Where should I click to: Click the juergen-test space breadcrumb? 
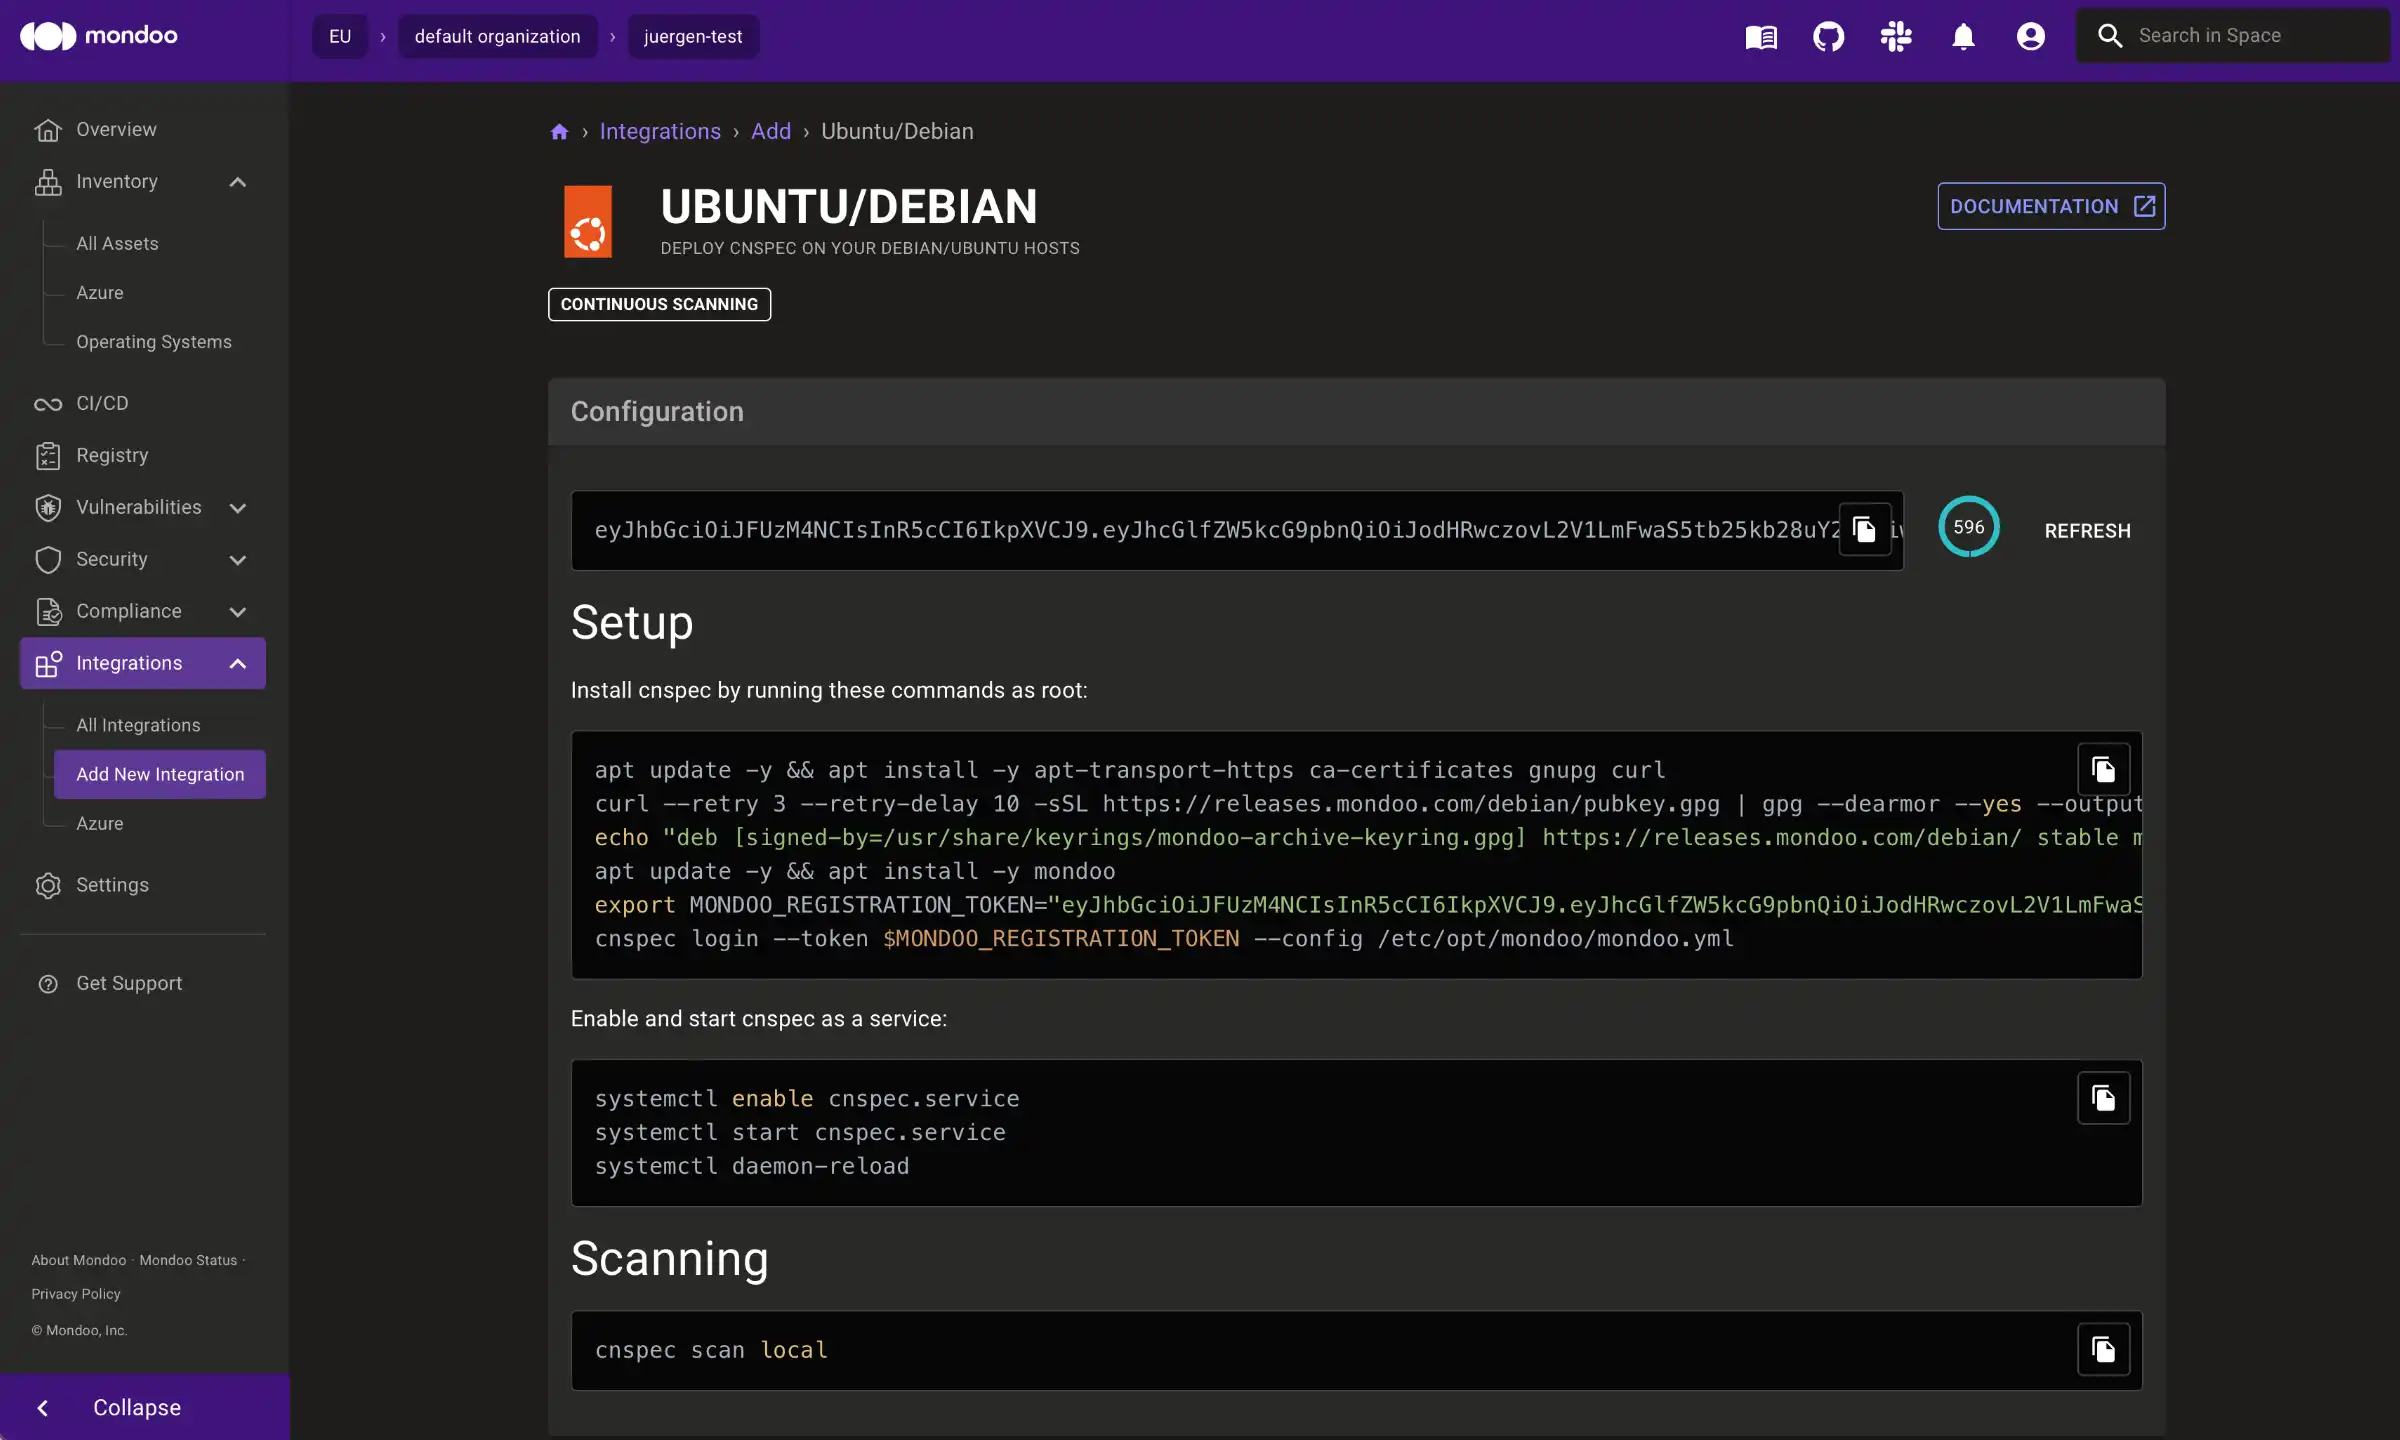tap(693, 37)
